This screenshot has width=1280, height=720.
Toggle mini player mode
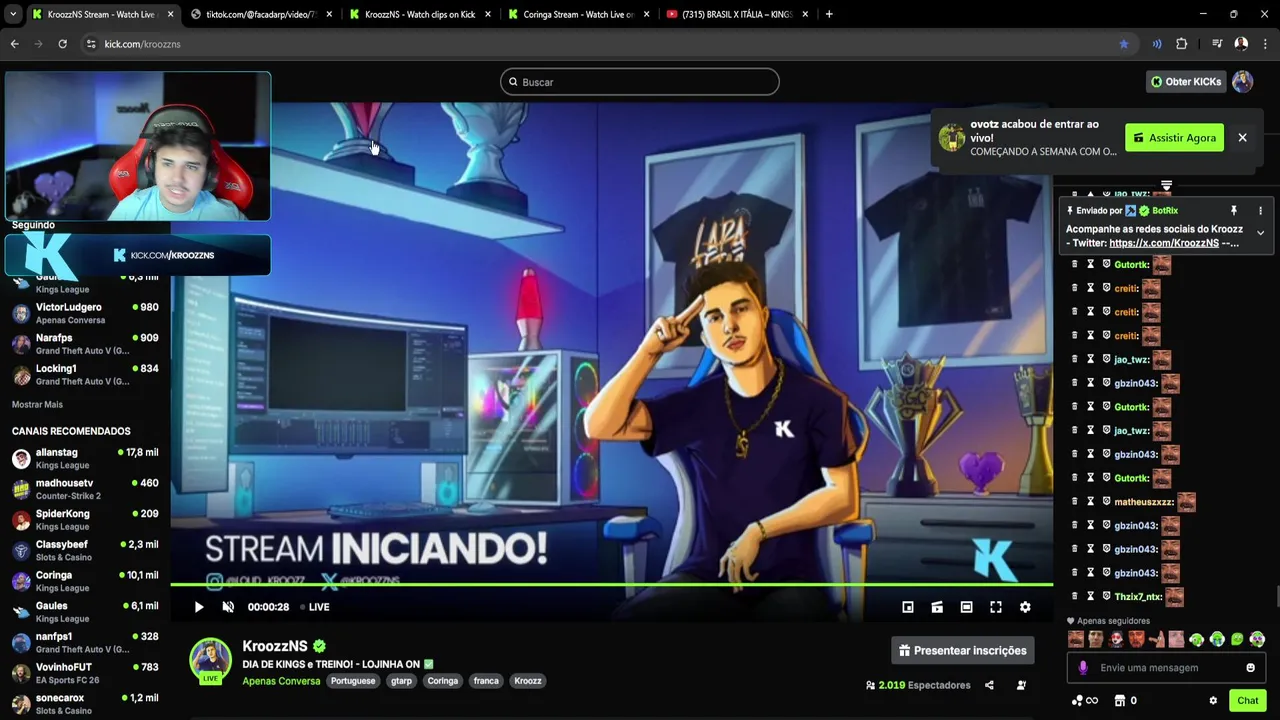(x=908, y=607)
